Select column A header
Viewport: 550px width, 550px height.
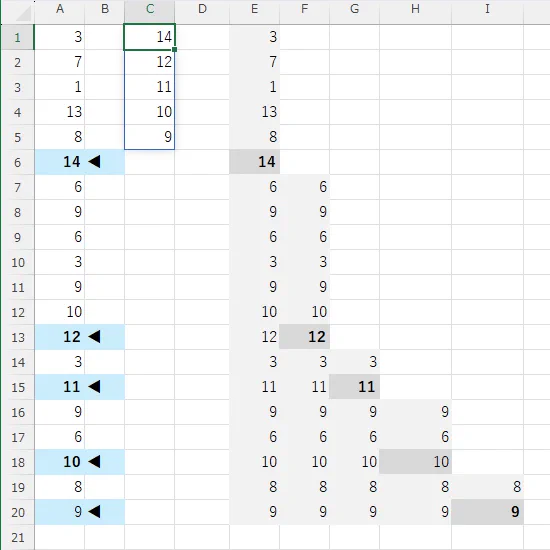pyautogui.click(x=60, y=9)
